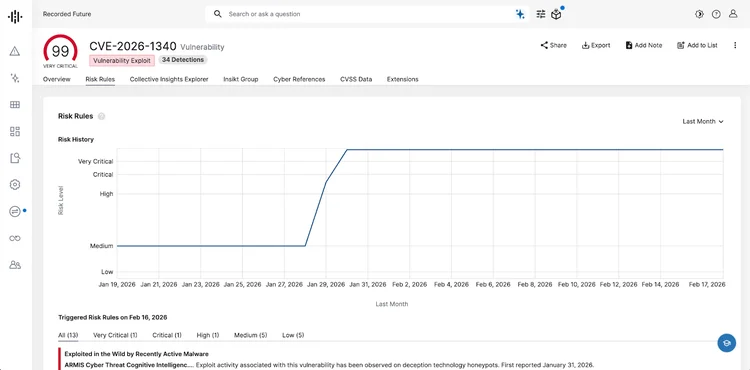The width and height of the screenshot is (750, 370).
Task: Toggle the theme icon in top bar
Action: coord(699,14)
